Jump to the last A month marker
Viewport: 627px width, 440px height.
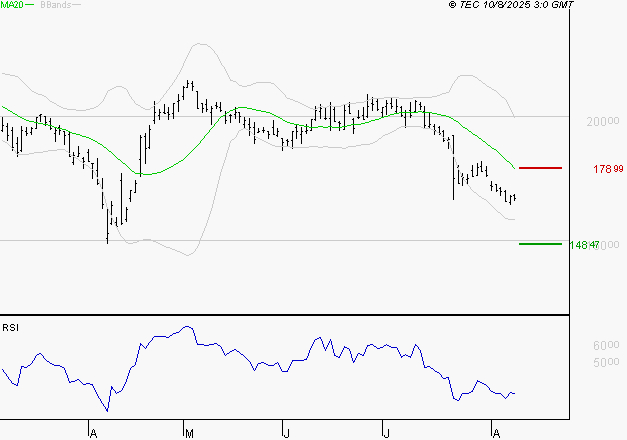pos(495,433)
